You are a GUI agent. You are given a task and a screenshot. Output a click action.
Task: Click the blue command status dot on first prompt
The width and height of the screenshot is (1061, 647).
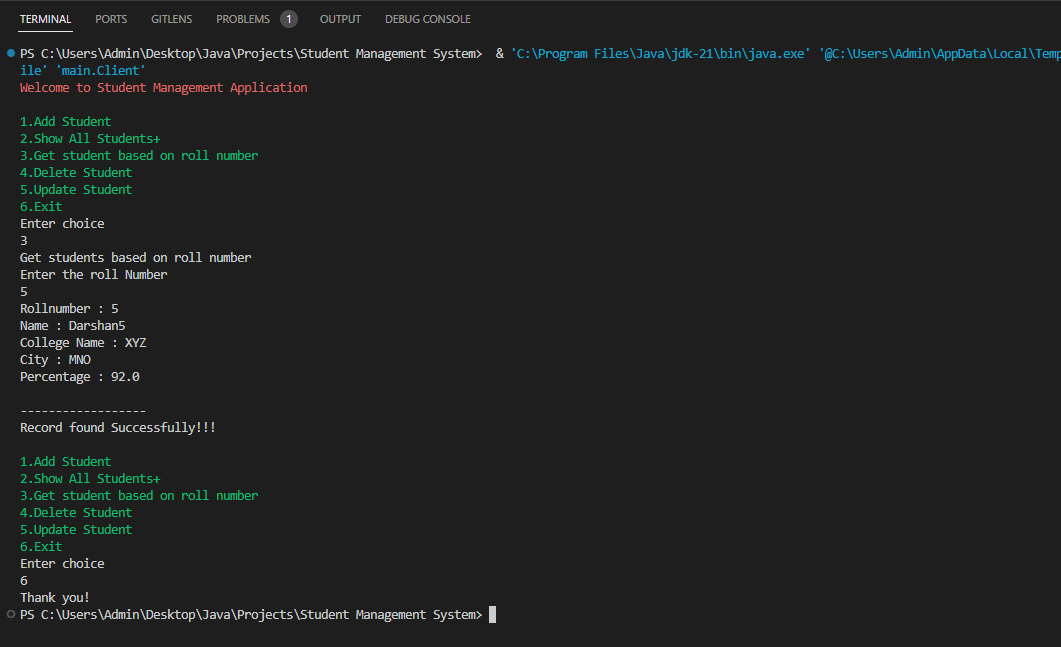pyautogui.click(x=11, y=53)
